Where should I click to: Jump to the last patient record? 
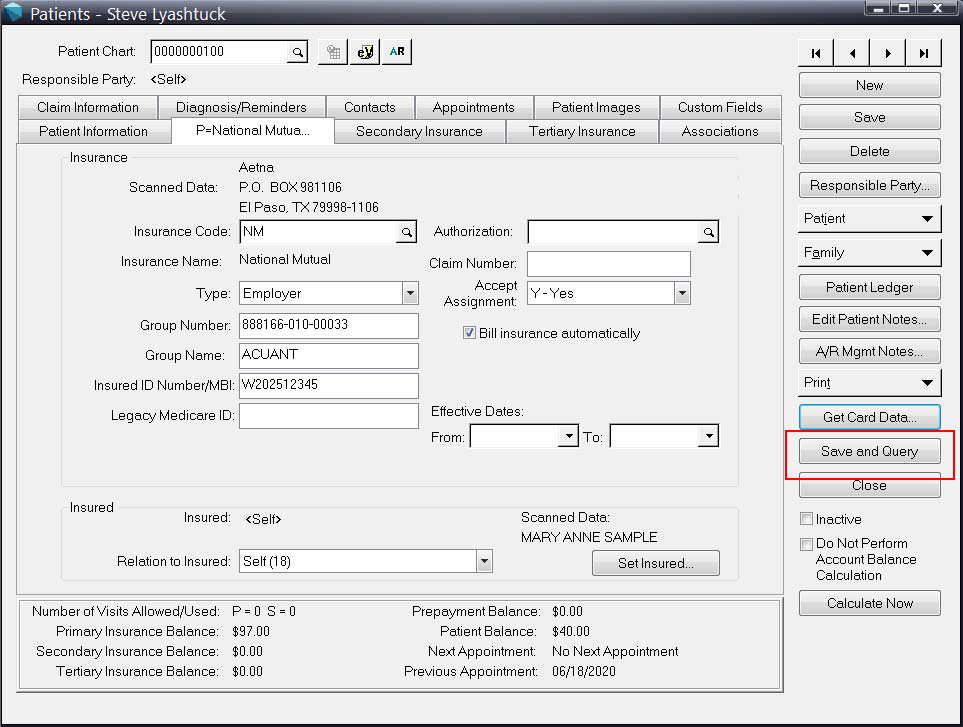tap(923, 53)
